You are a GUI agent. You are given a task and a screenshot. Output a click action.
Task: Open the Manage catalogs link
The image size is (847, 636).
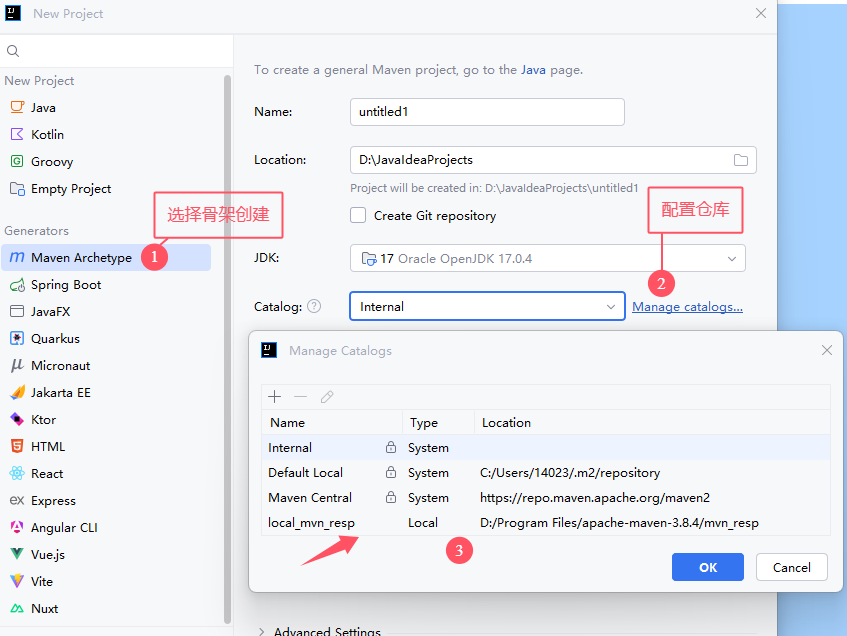pyautogui.click(x=687, y=307)
